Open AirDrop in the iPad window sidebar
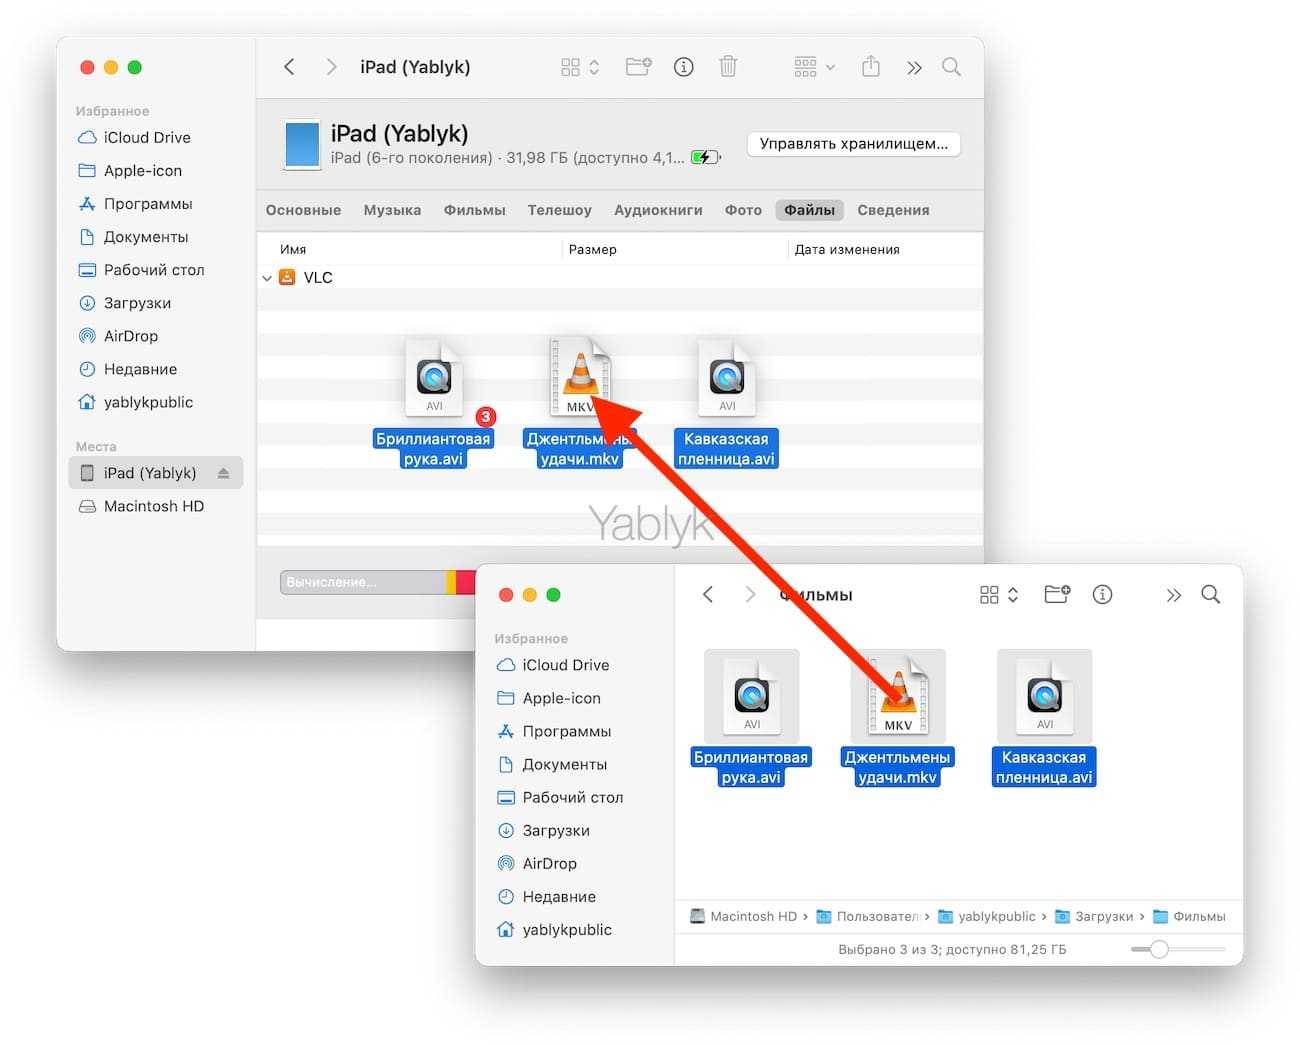1300x1045 pixels. point(131,336)
